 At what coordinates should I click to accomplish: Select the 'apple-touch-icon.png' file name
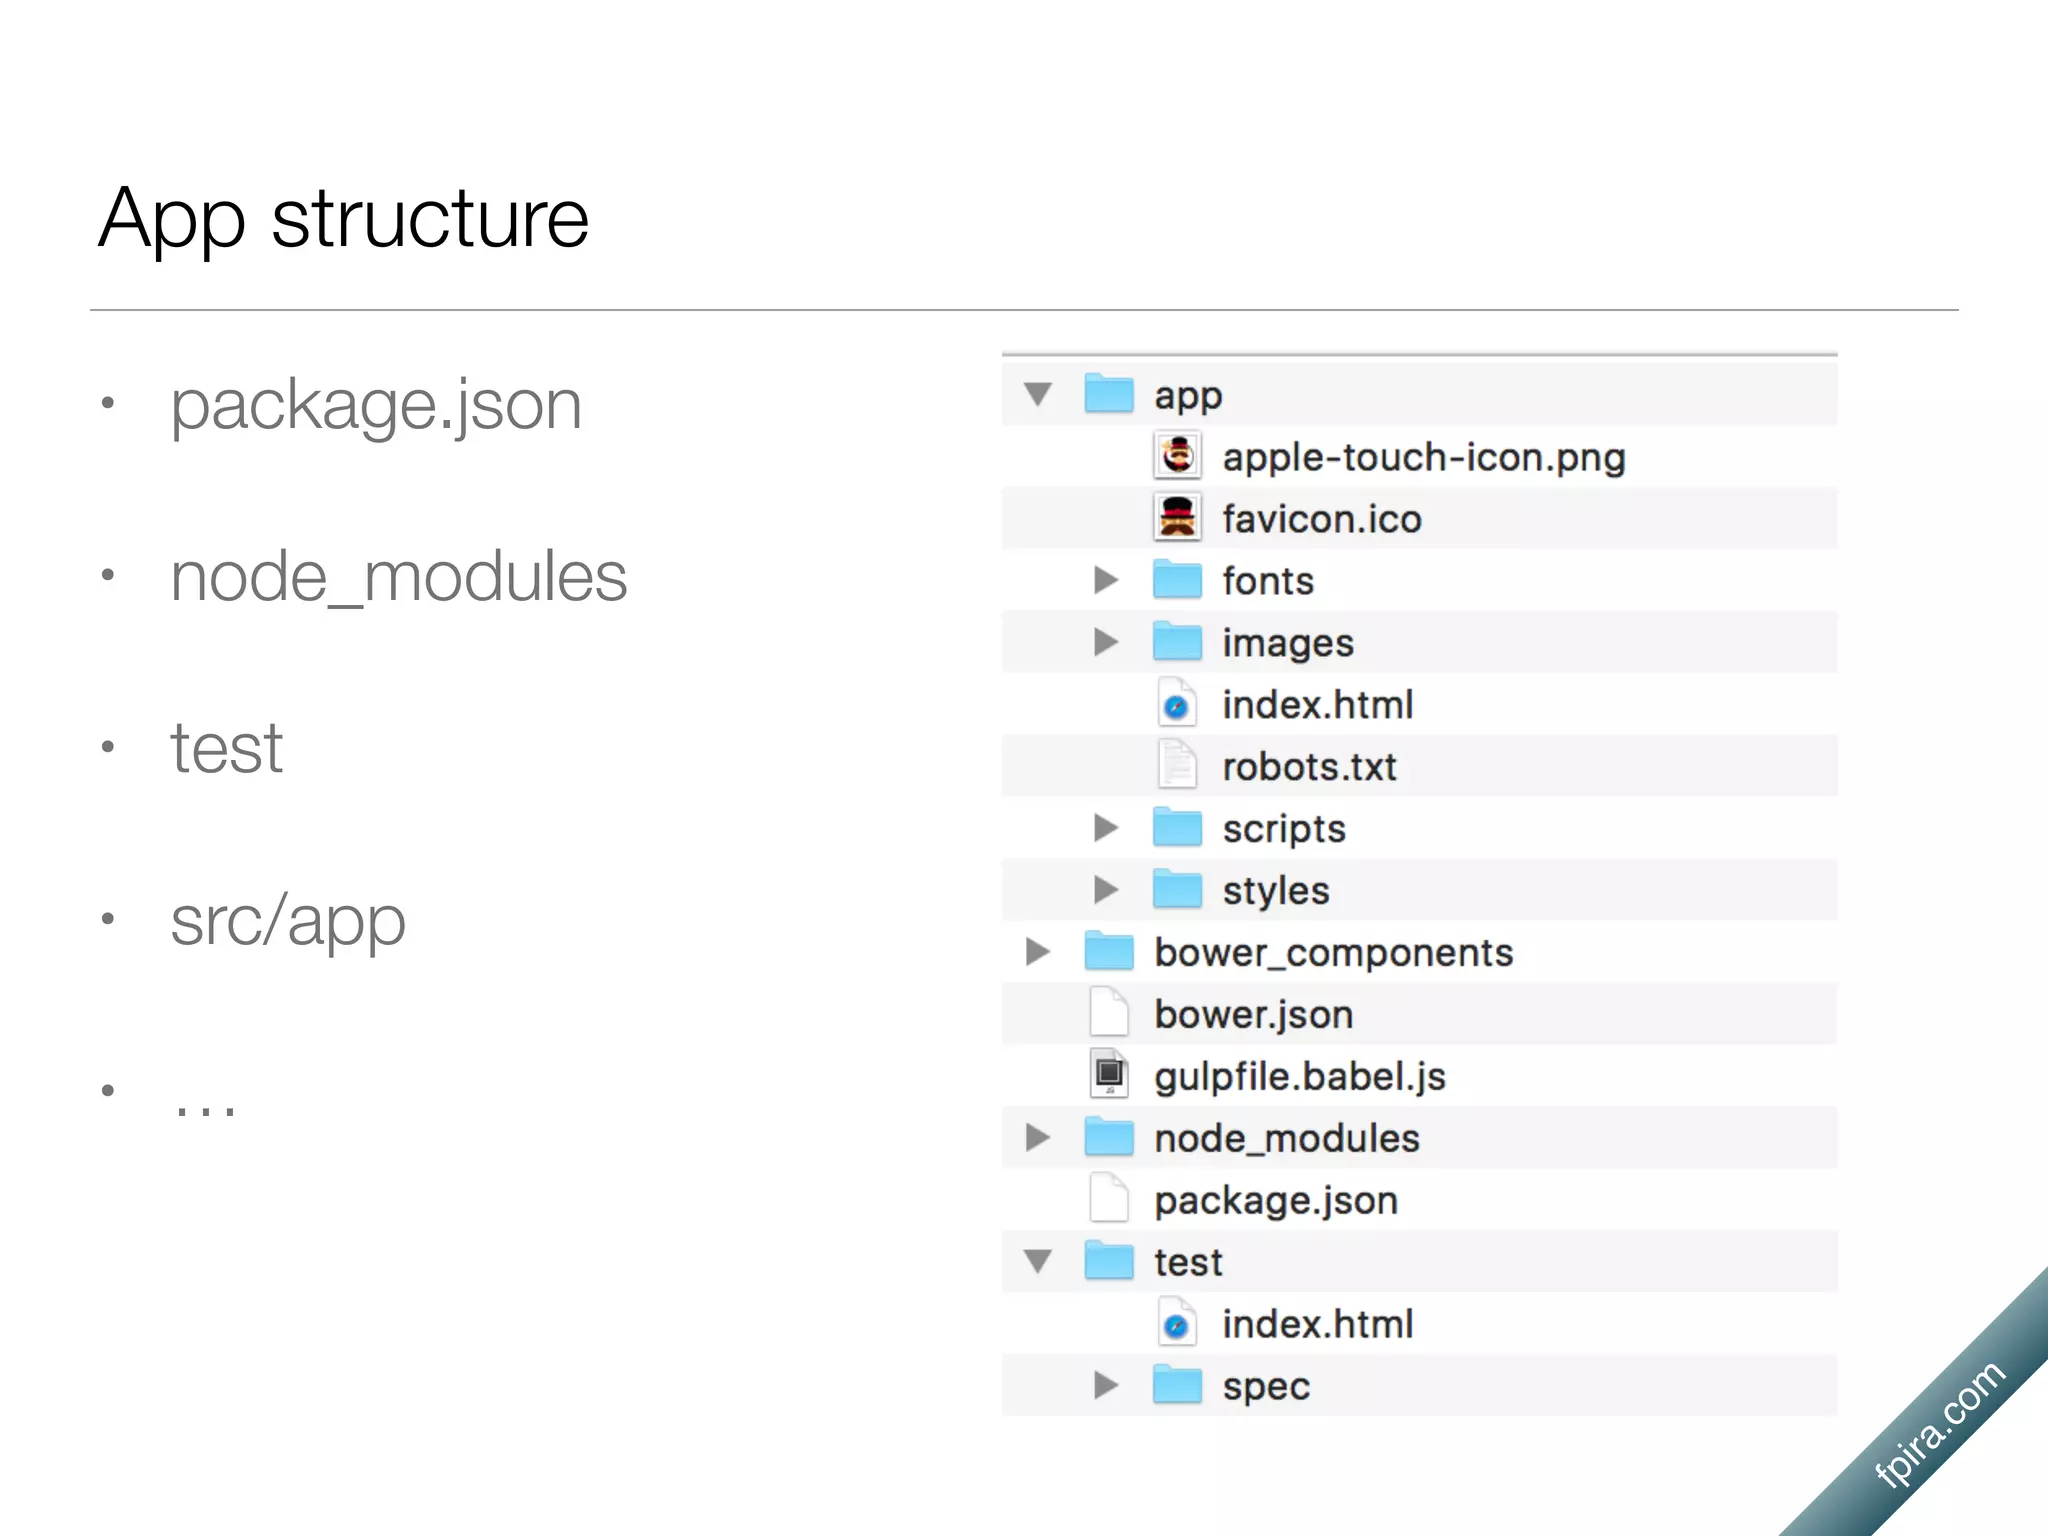pyautogui.click(x=1424, y=458)
